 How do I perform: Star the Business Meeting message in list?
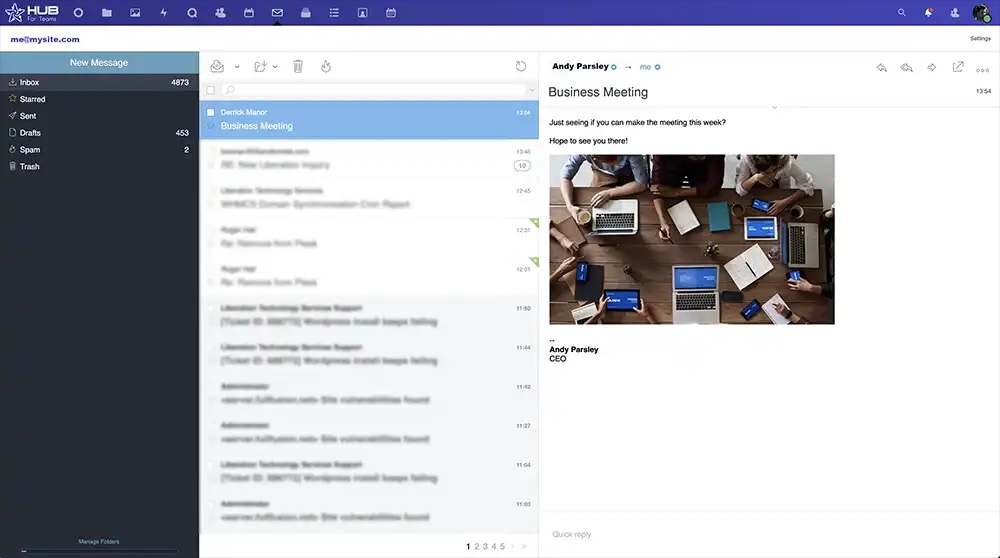[x=211, y=127]
